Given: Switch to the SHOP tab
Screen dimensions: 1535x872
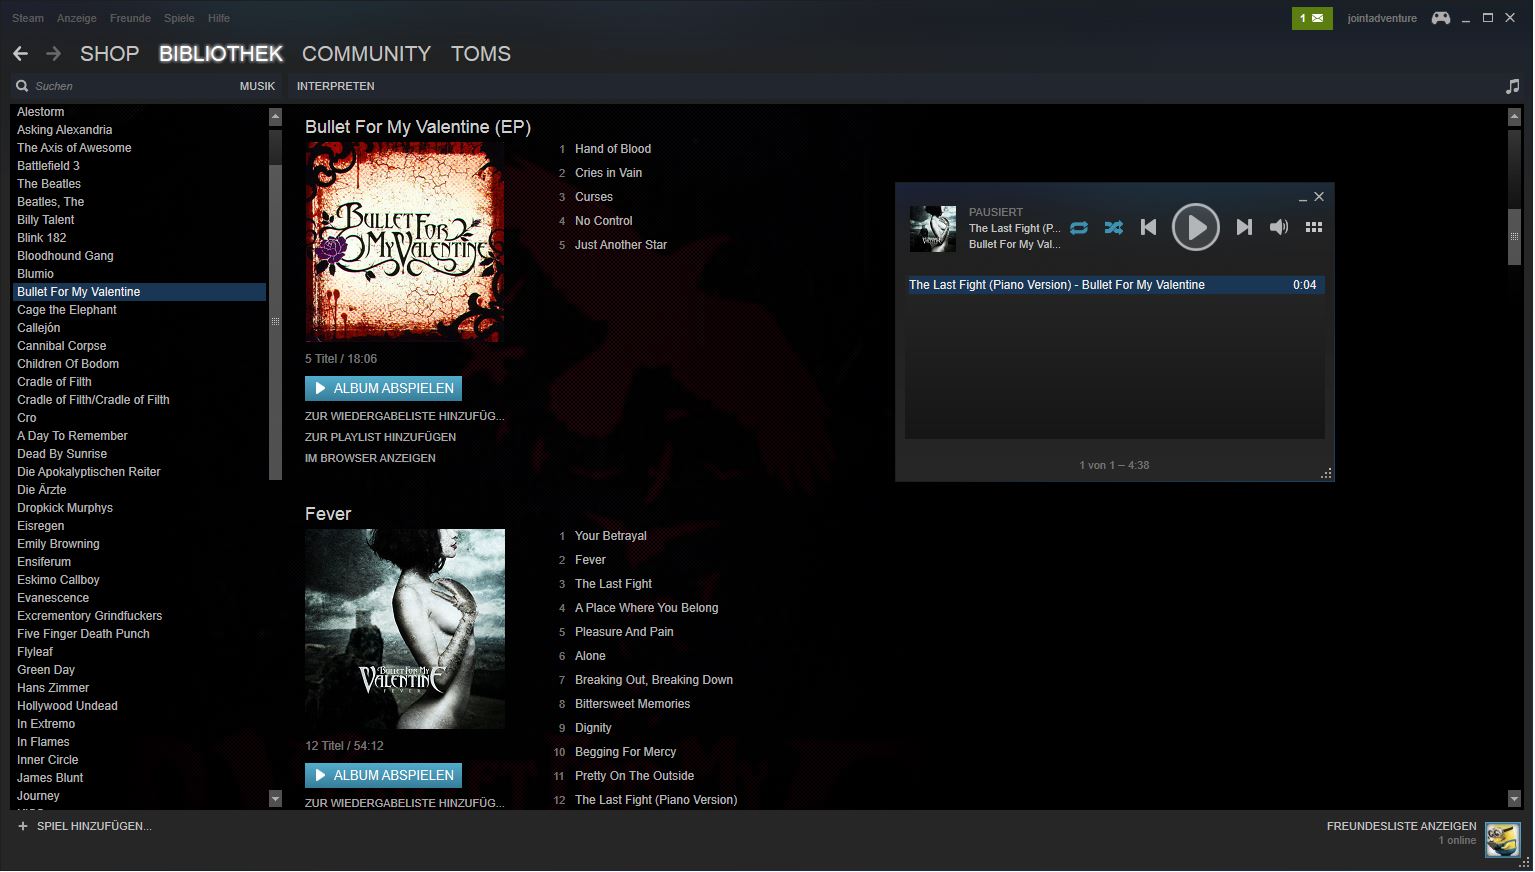Looking at the screenshot, I should coord(109,54).
